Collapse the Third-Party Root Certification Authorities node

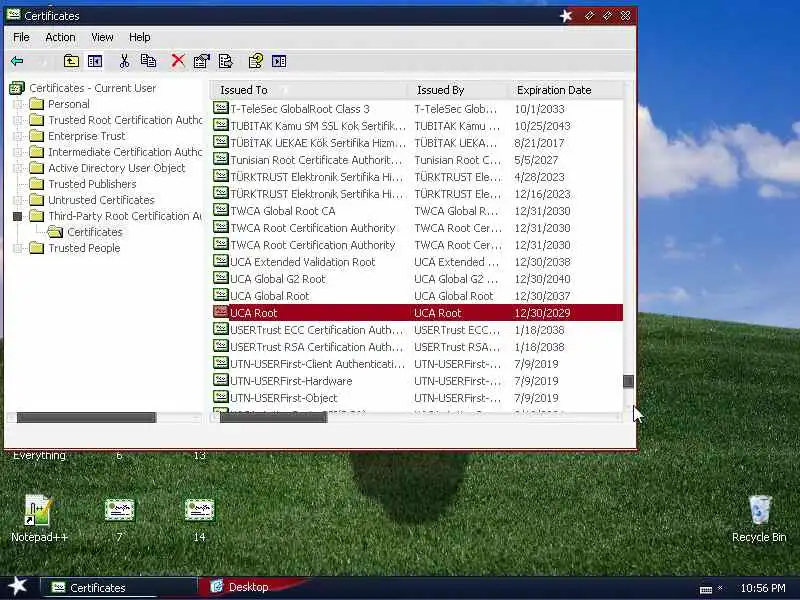[18, 216]
